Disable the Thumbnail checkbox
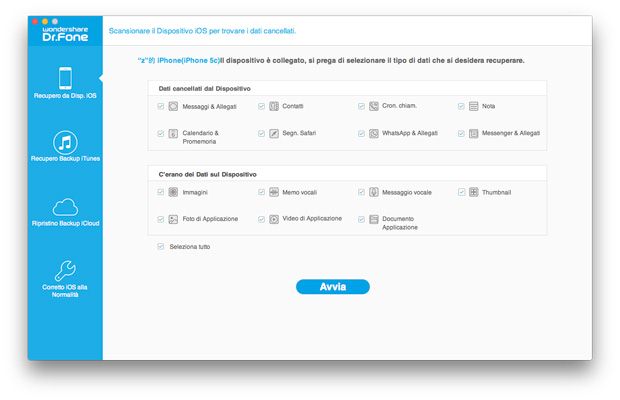The height and width of the screenshot is (400, 620). click(x=461, y=191)
